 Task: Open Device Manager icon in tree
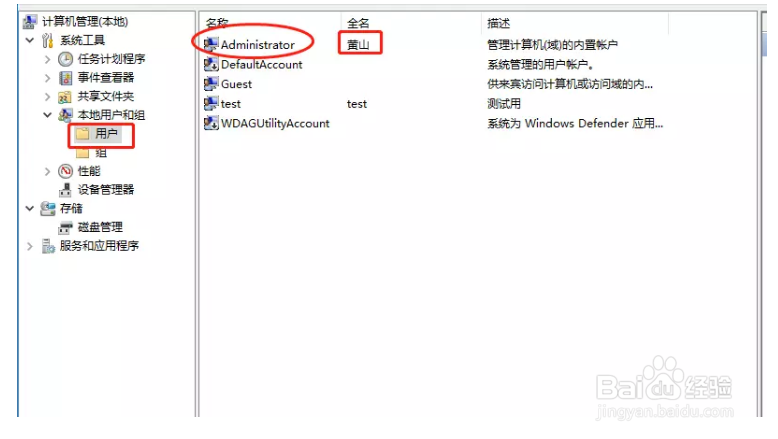click(x=65, y=190)
